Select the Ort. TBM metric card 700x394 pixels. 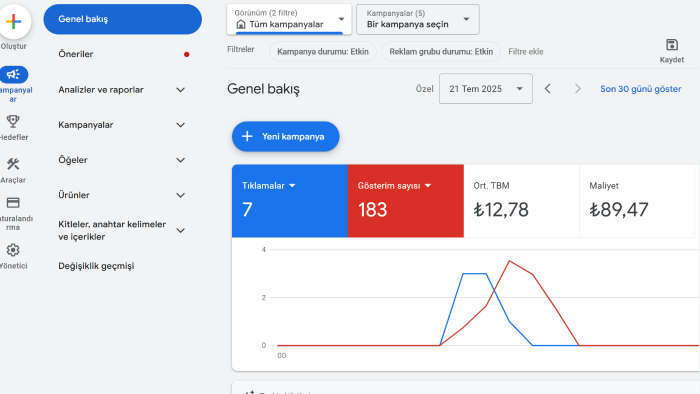(x=521, y=201)
